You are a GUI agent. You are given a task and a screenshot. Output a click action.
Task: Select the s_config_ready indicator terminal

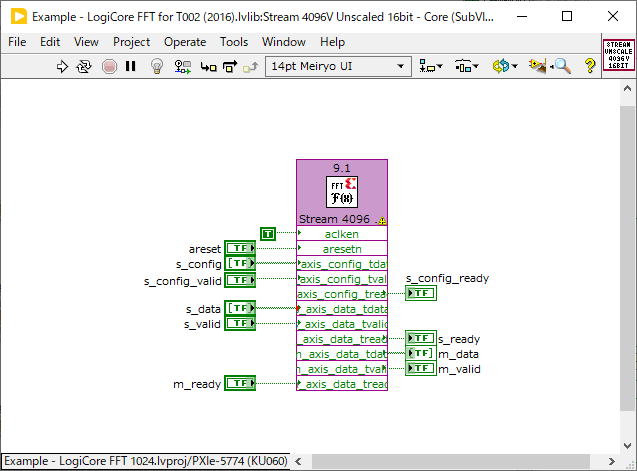coord(421,293)
